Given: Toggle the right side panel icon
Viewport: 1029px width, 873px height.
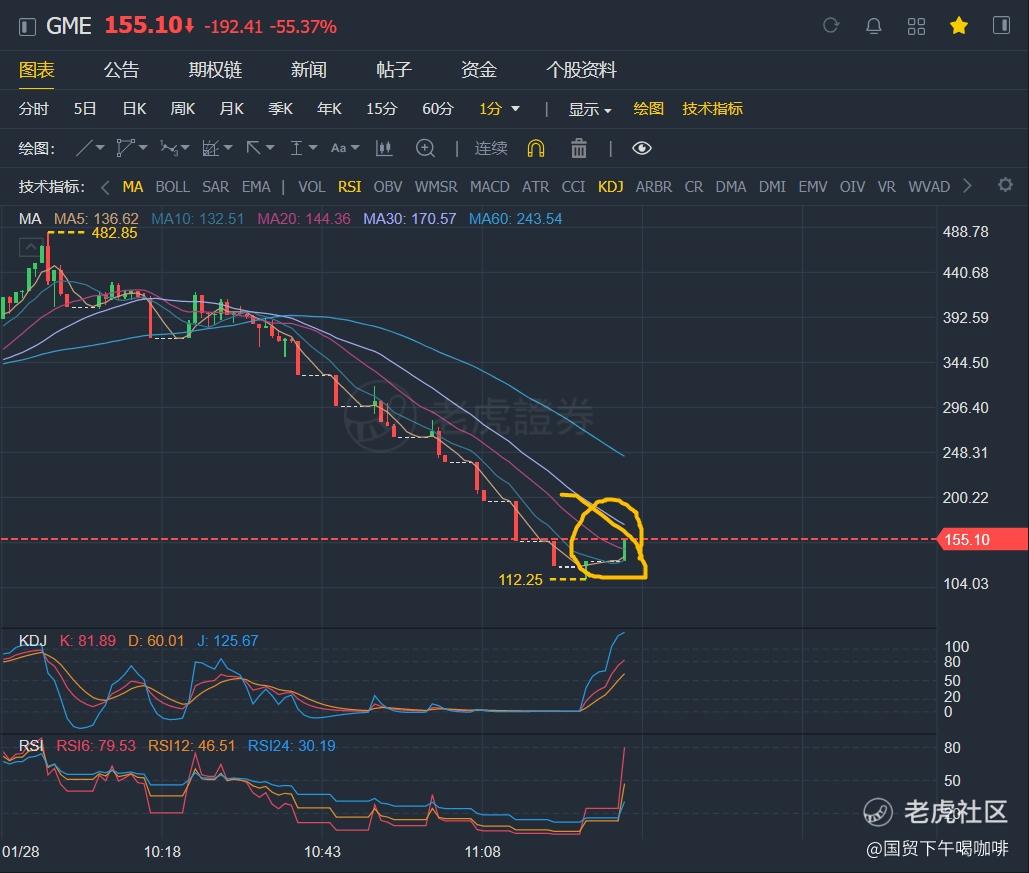Looking at the screenshot, I should tap(1001, 26).
